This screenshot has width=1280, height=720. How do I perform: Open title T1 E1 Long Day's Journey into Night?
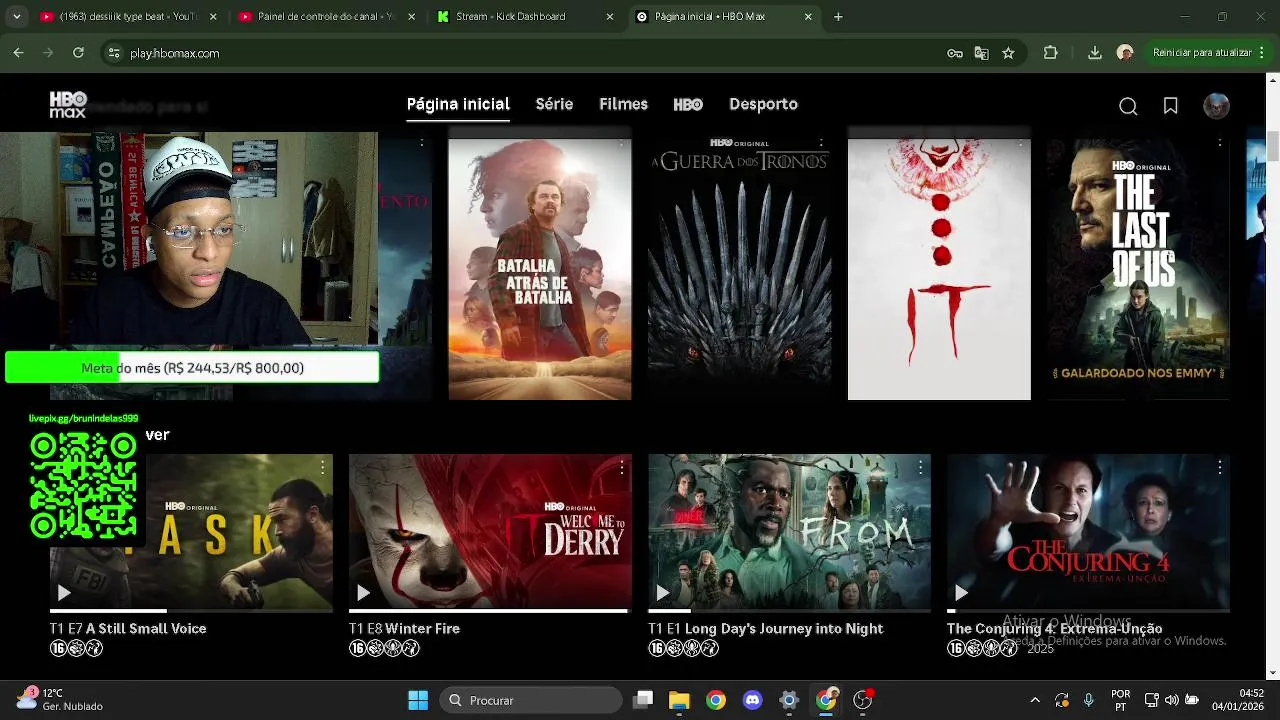(765, 628)
